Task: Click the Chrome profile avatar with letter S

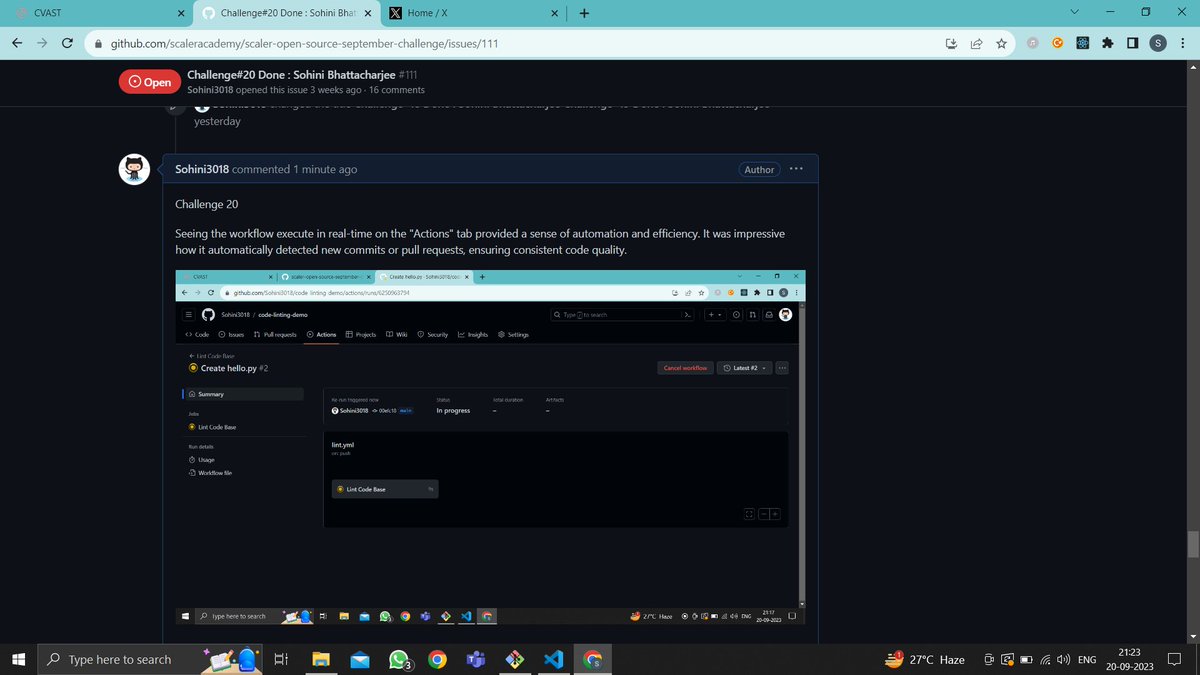Action: tap(1158, 44)
